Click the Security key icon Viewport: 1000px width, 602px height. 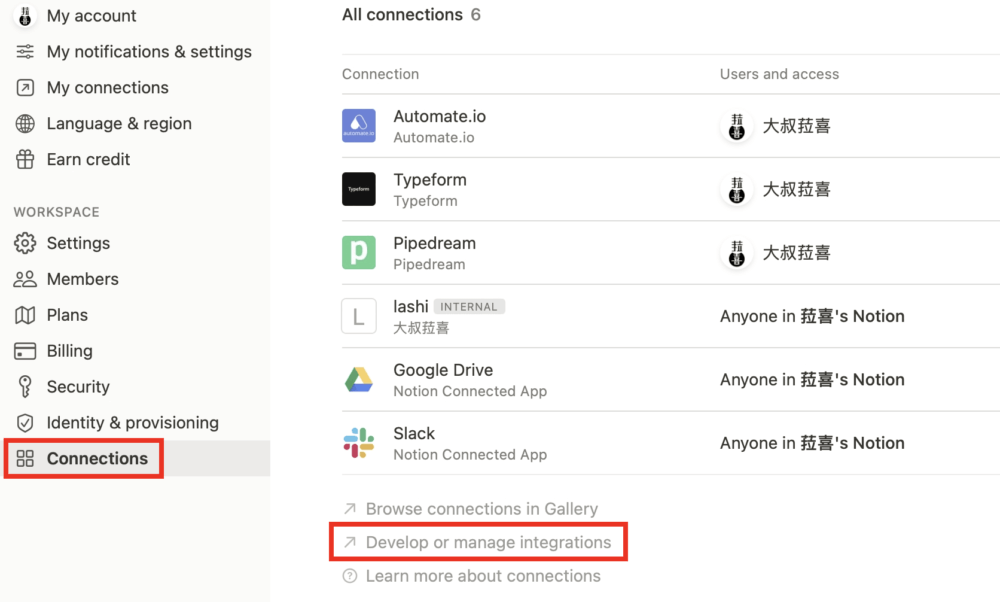26,387
